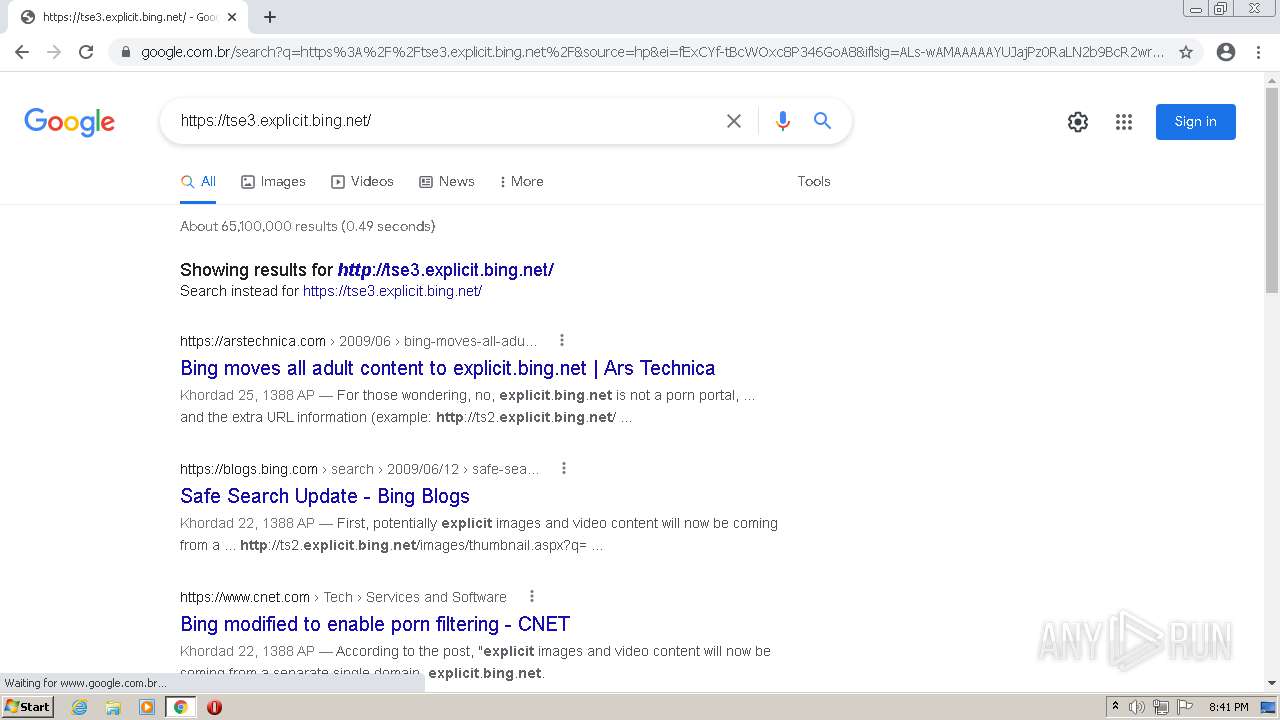Open Google settings gear icon
The height and width of the screenshot is (720, 1280).
1078,122
